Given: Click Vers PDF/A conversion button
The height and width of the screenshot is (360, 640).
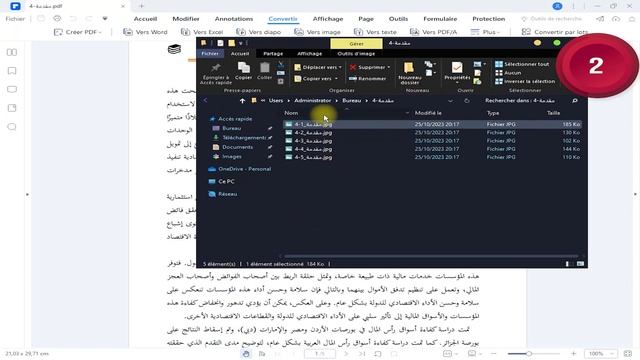Looking at the screenshot, I should [433, 32].
